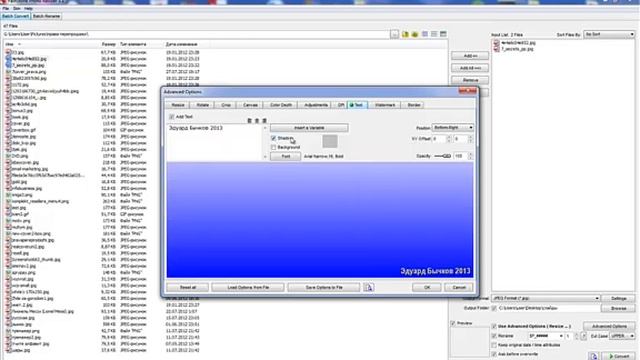Toggle Ask before overwrite checkbox
The width and height of the screenshot is (640, 360).
tap(494, 354)
